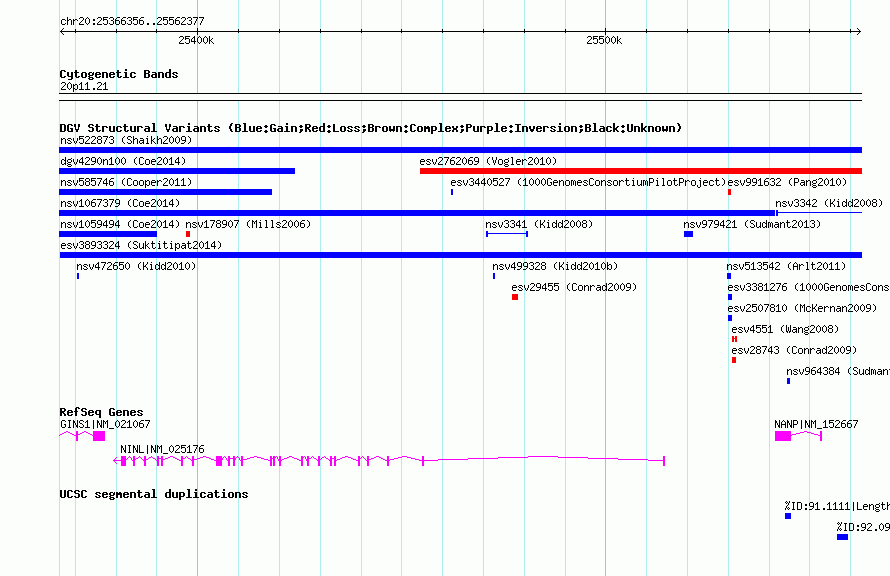Click the %ID:91.1111 segmental duplication label
Viewport: 890px width, 576px height.
pyautogui.click(x=837, y=506)
